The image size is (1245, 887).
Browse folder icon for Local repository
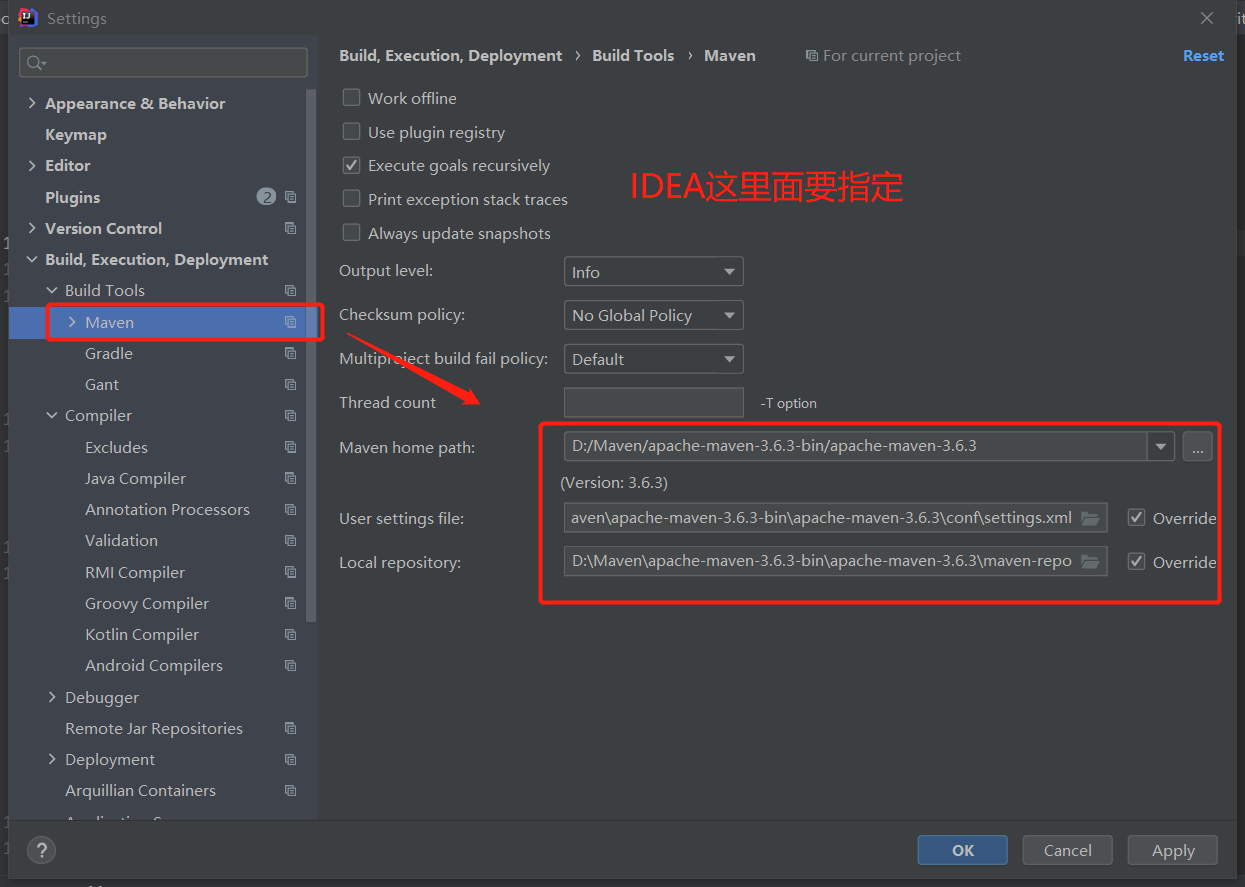click(1090, 561)
